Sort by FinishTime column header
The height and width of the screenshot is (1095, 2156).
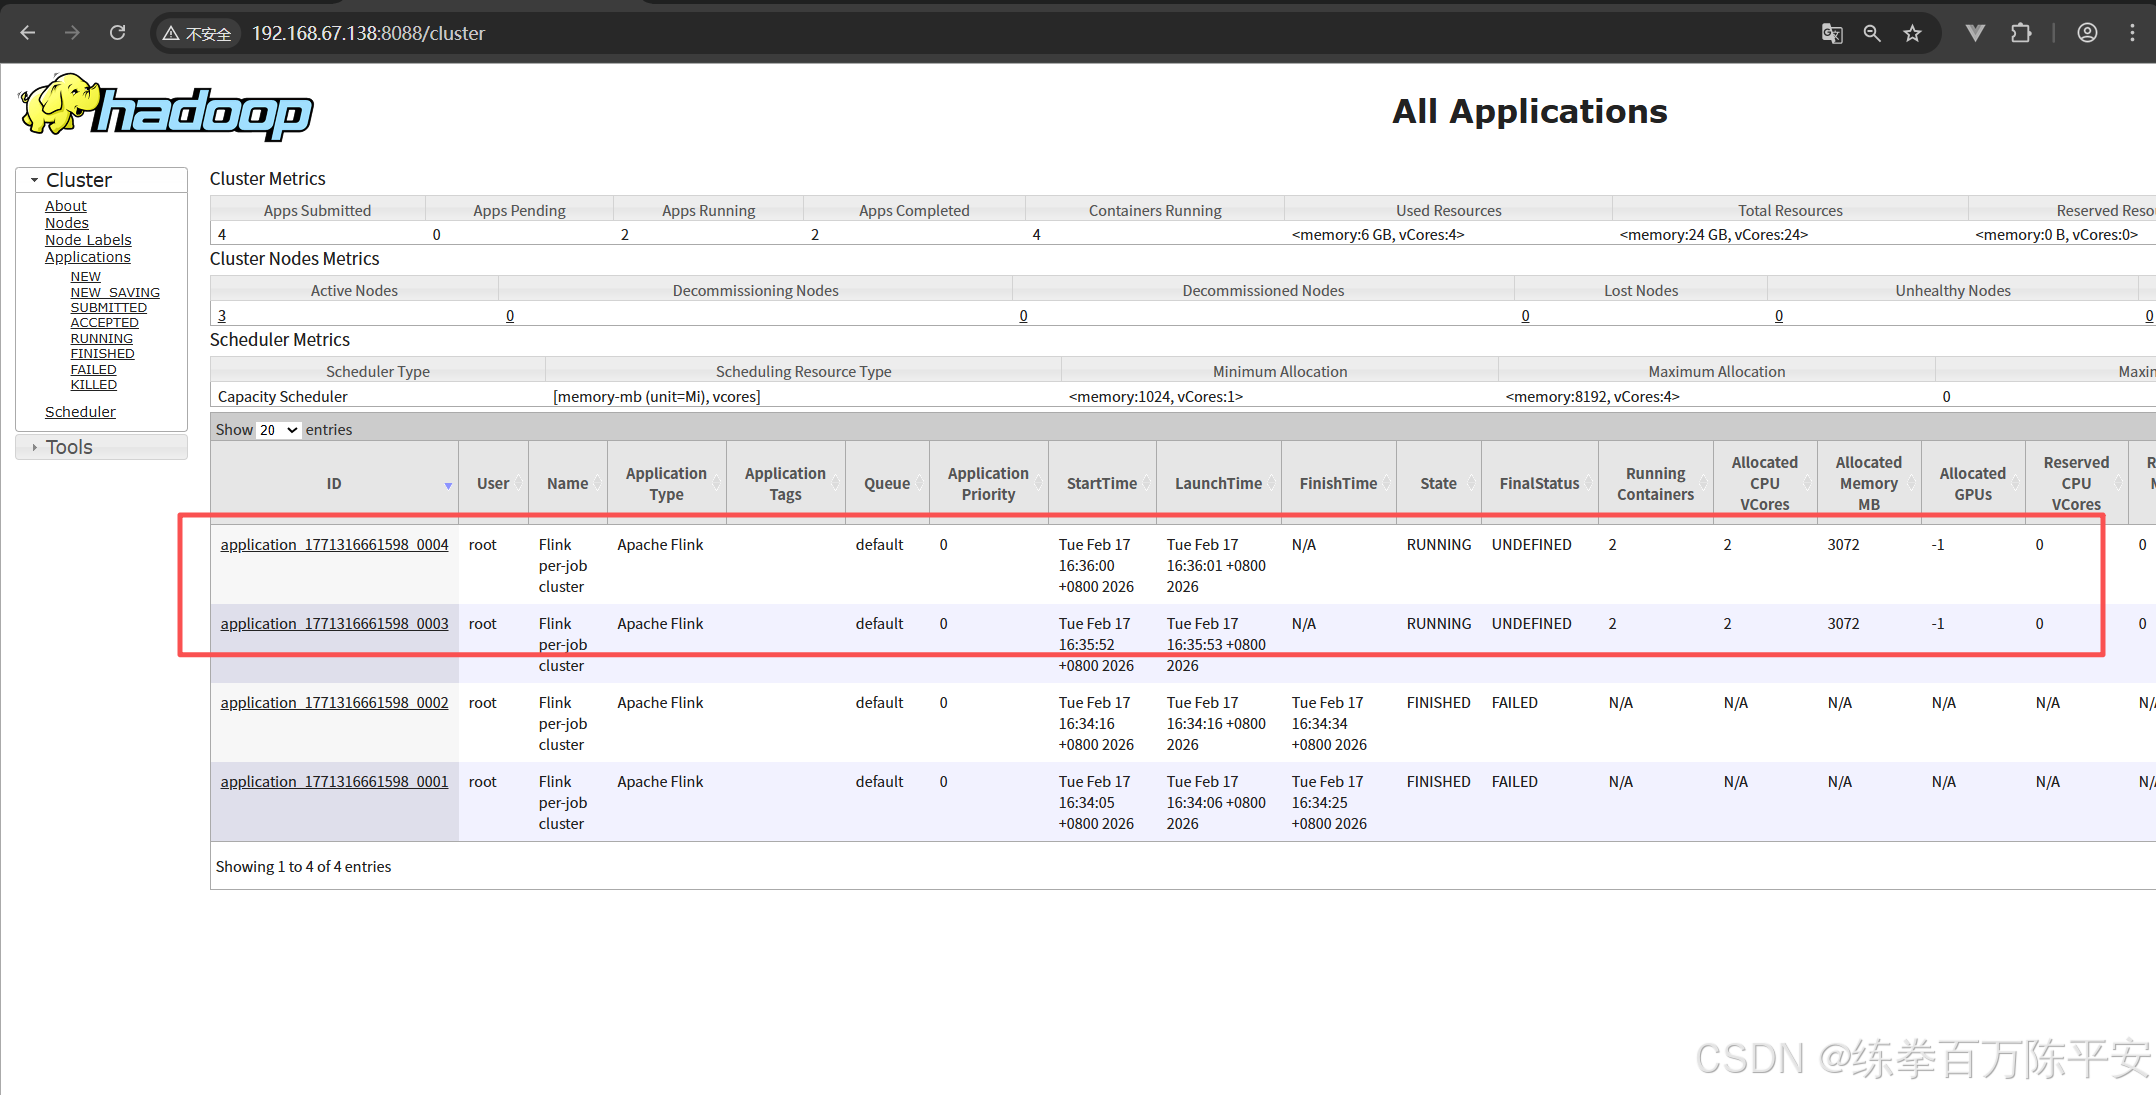coord(1338,483)
